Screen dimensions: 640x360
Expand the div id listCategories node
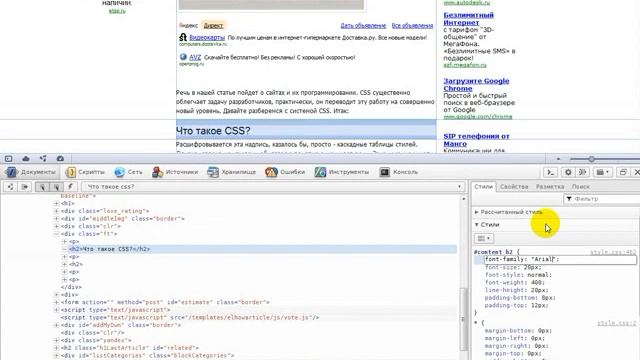click(x=56, y=356)
